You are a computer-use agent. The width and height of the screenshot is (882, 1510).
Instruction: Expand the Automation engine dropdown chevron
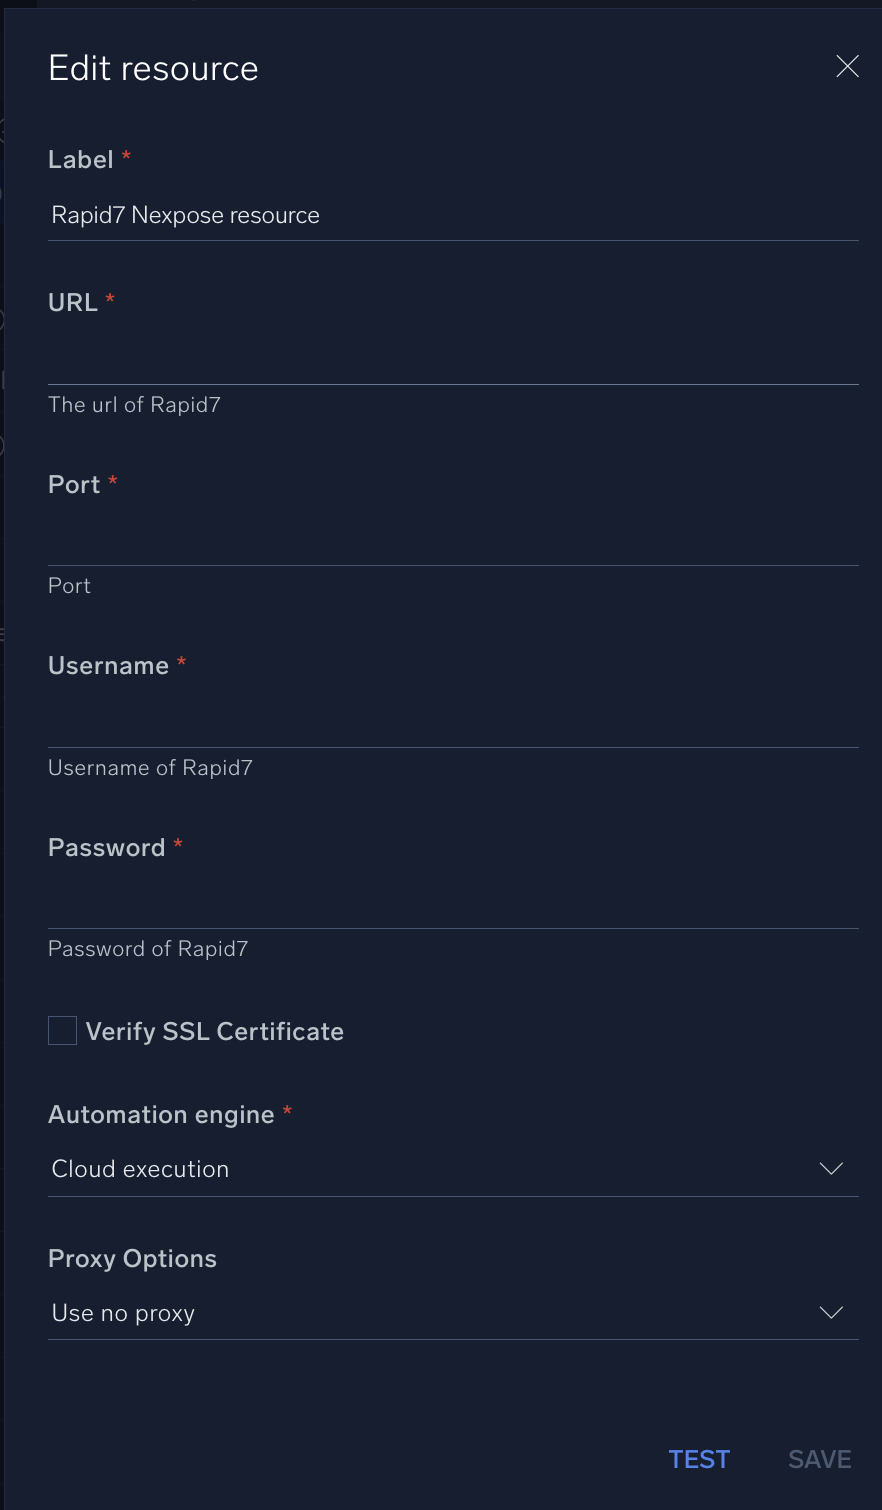(x=831, y=1168)
